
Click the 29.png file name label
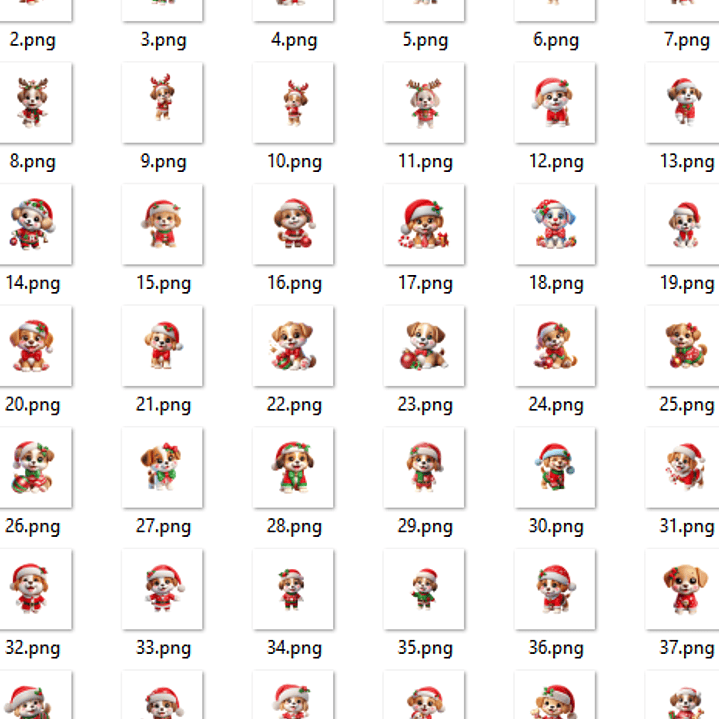coord(425,526)
